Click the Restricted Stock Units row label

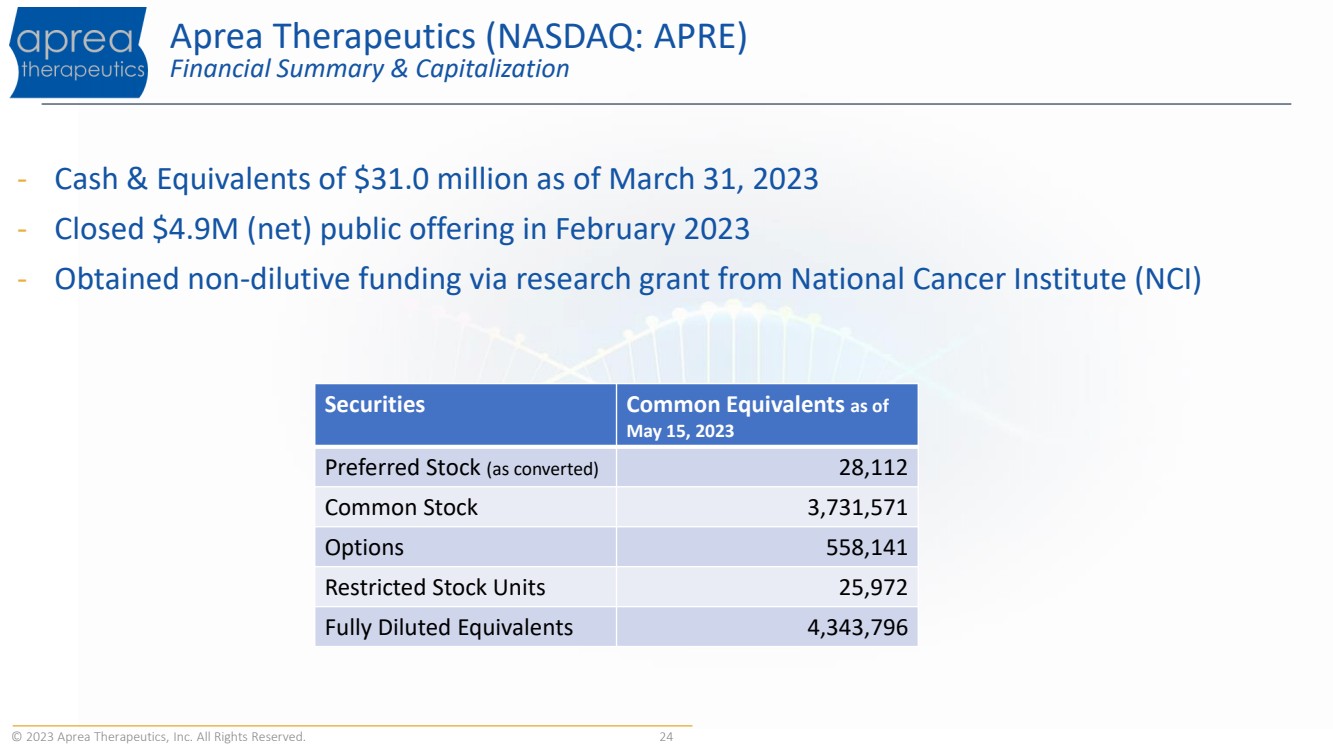pyautogui.click(x=435, y=588)
